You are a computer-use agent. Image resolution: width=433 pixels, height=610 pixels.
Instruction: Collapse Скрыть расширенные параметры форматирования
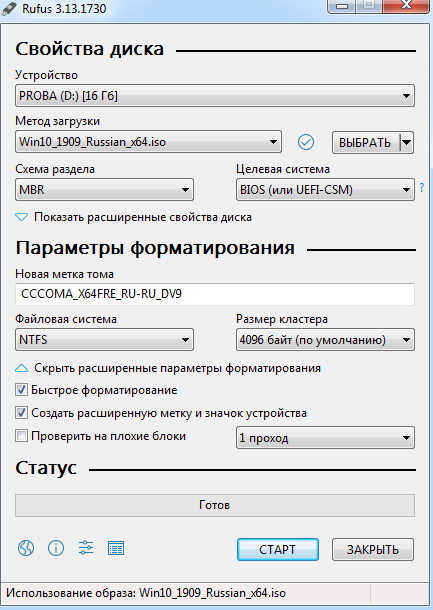168,368
